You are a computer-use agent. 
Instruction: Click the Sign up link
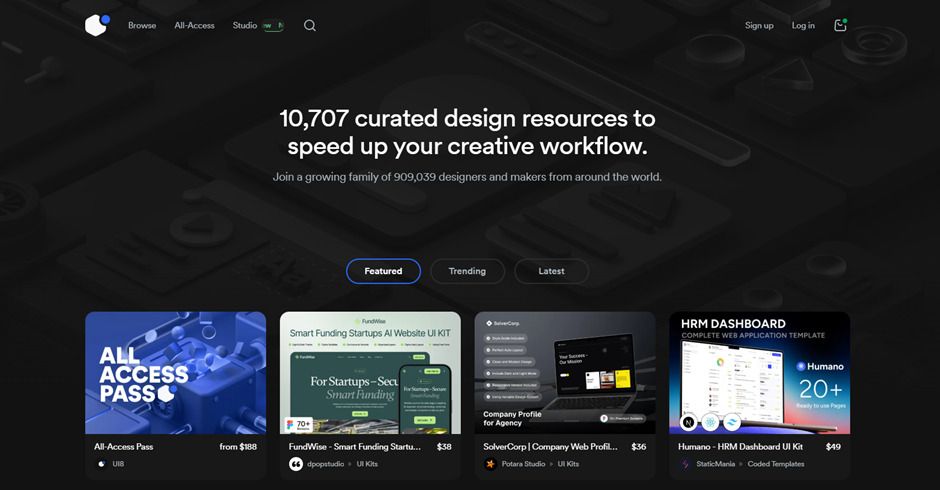point(759,25)
